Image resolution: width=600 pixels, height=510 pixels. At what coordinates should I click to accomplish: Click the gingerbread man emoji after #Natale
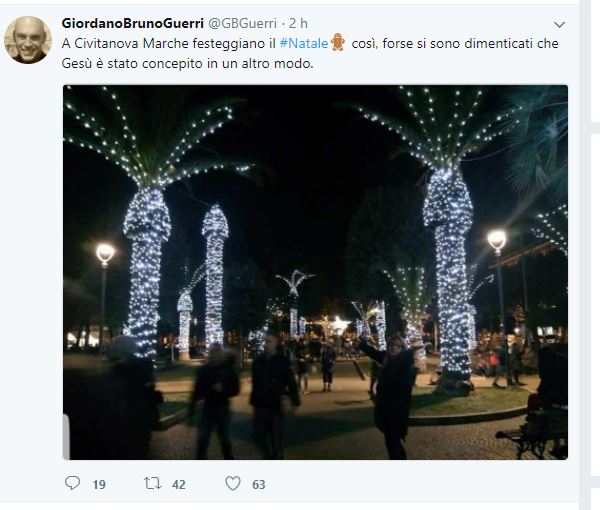coord(338,42)
